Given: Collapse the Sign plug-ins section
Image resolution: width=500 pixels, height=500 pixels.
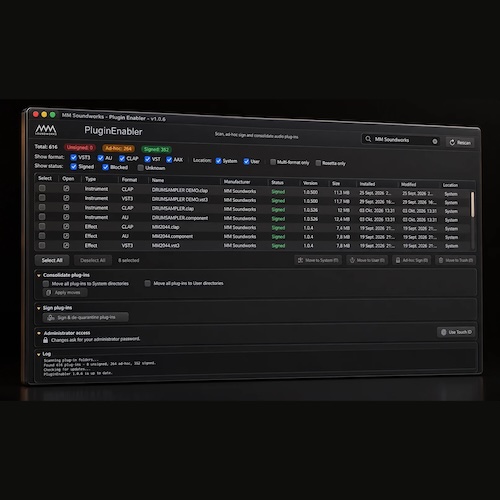Looking at the screenshot, I should pos(39,308).
